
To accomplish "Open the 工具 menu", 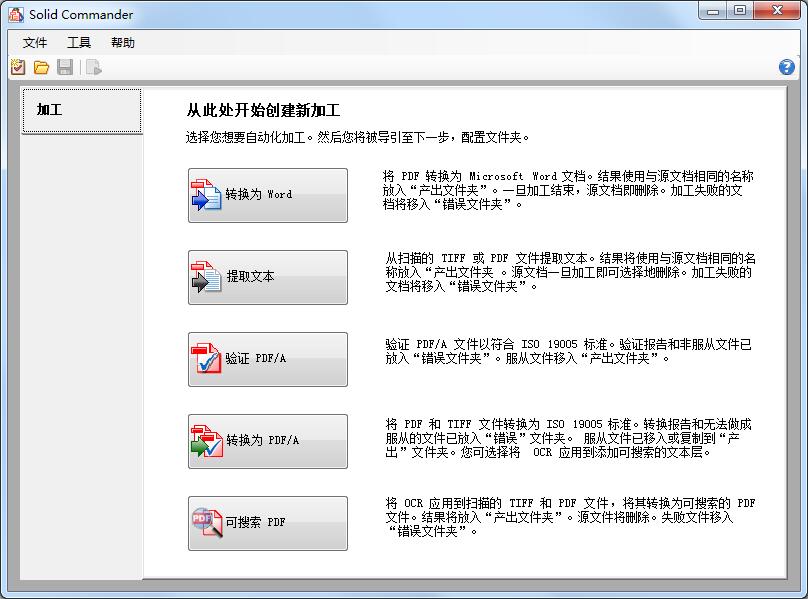I will tap(79, 43).
